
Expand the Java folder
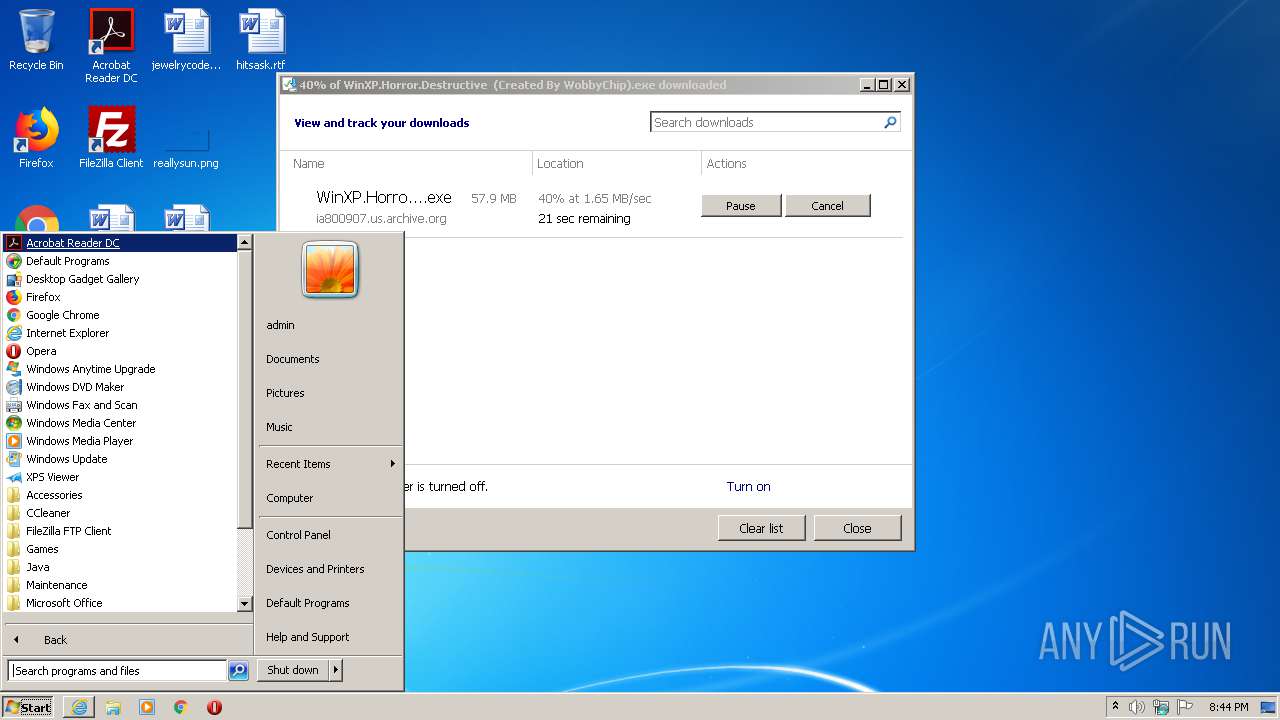(120, 567)
